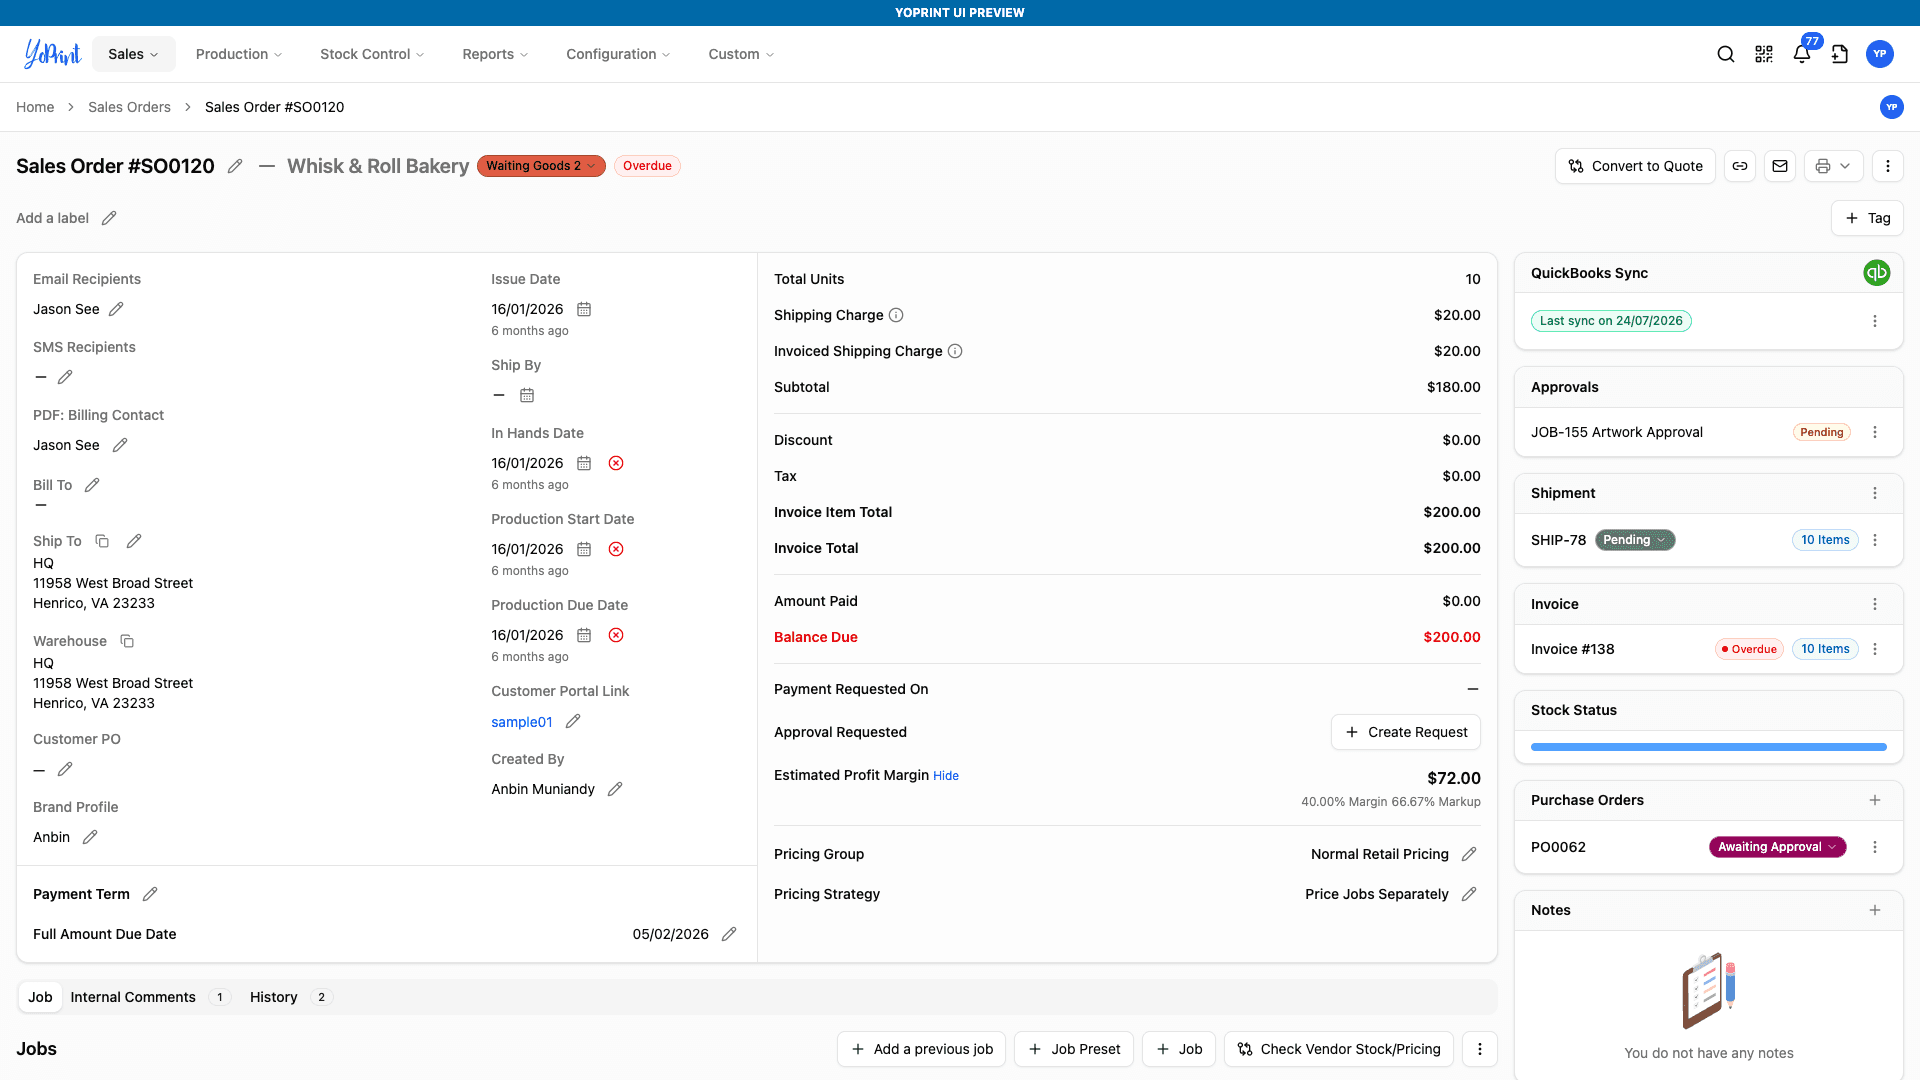1920x1080 pixels.
Task: Edit the SMS Recipients field
Action: click(65, 377)
